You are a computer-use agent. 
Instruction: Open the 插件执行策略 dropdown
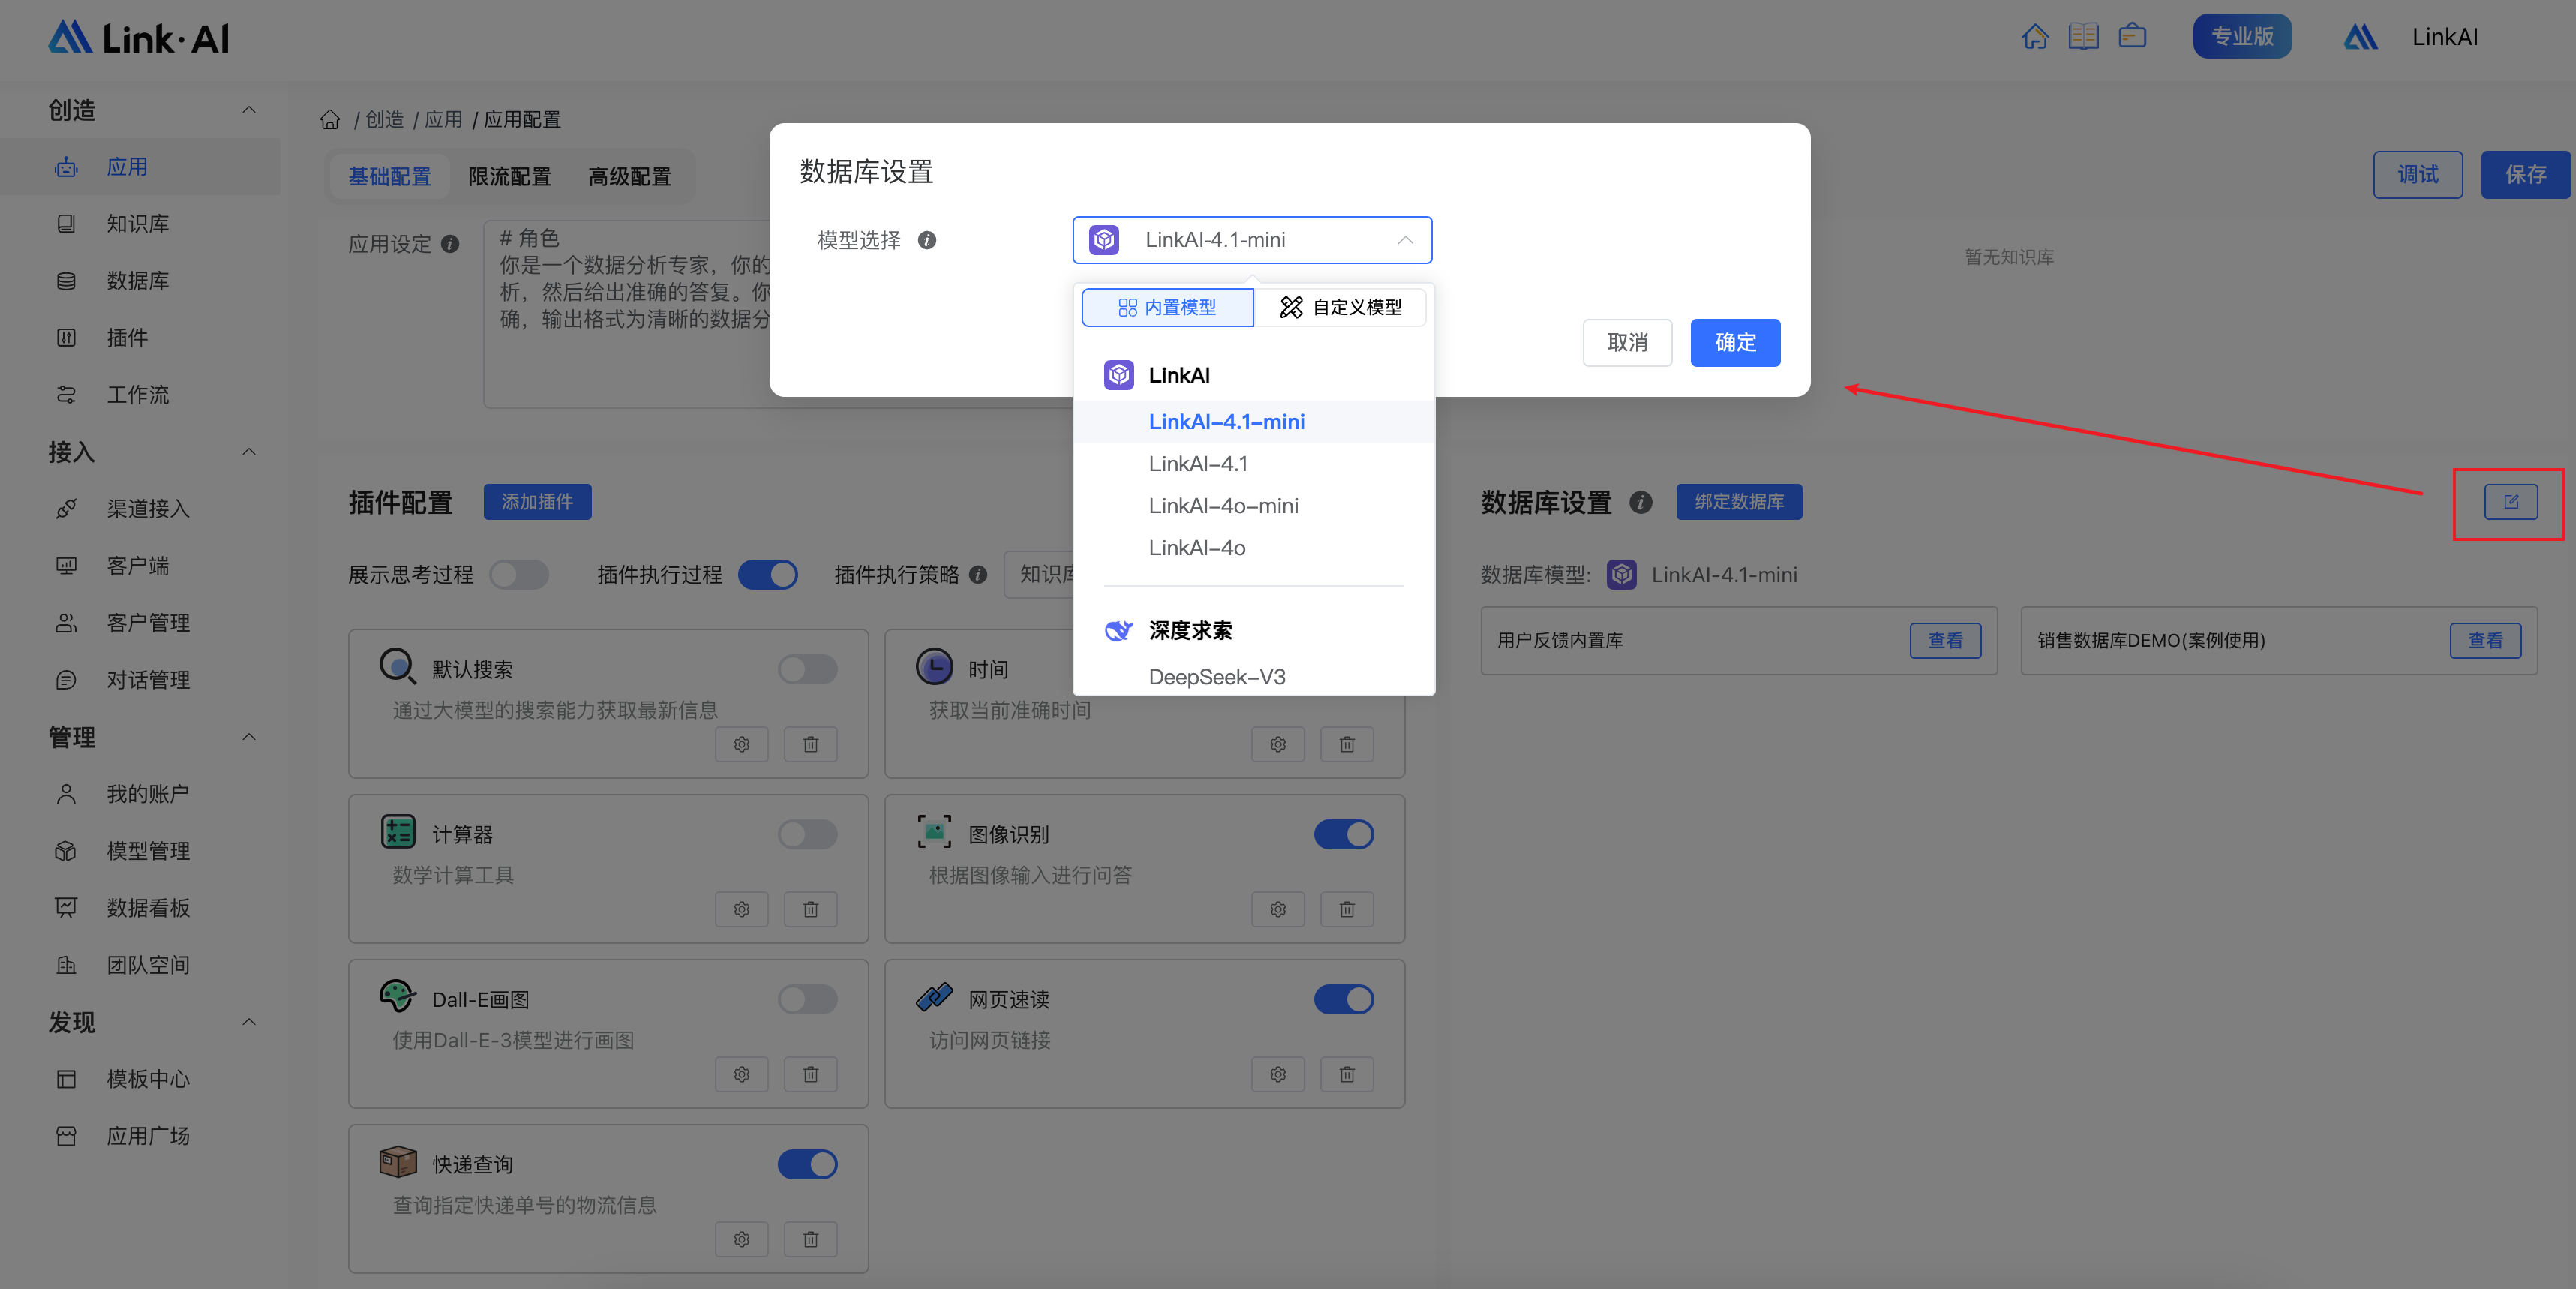1039,575
